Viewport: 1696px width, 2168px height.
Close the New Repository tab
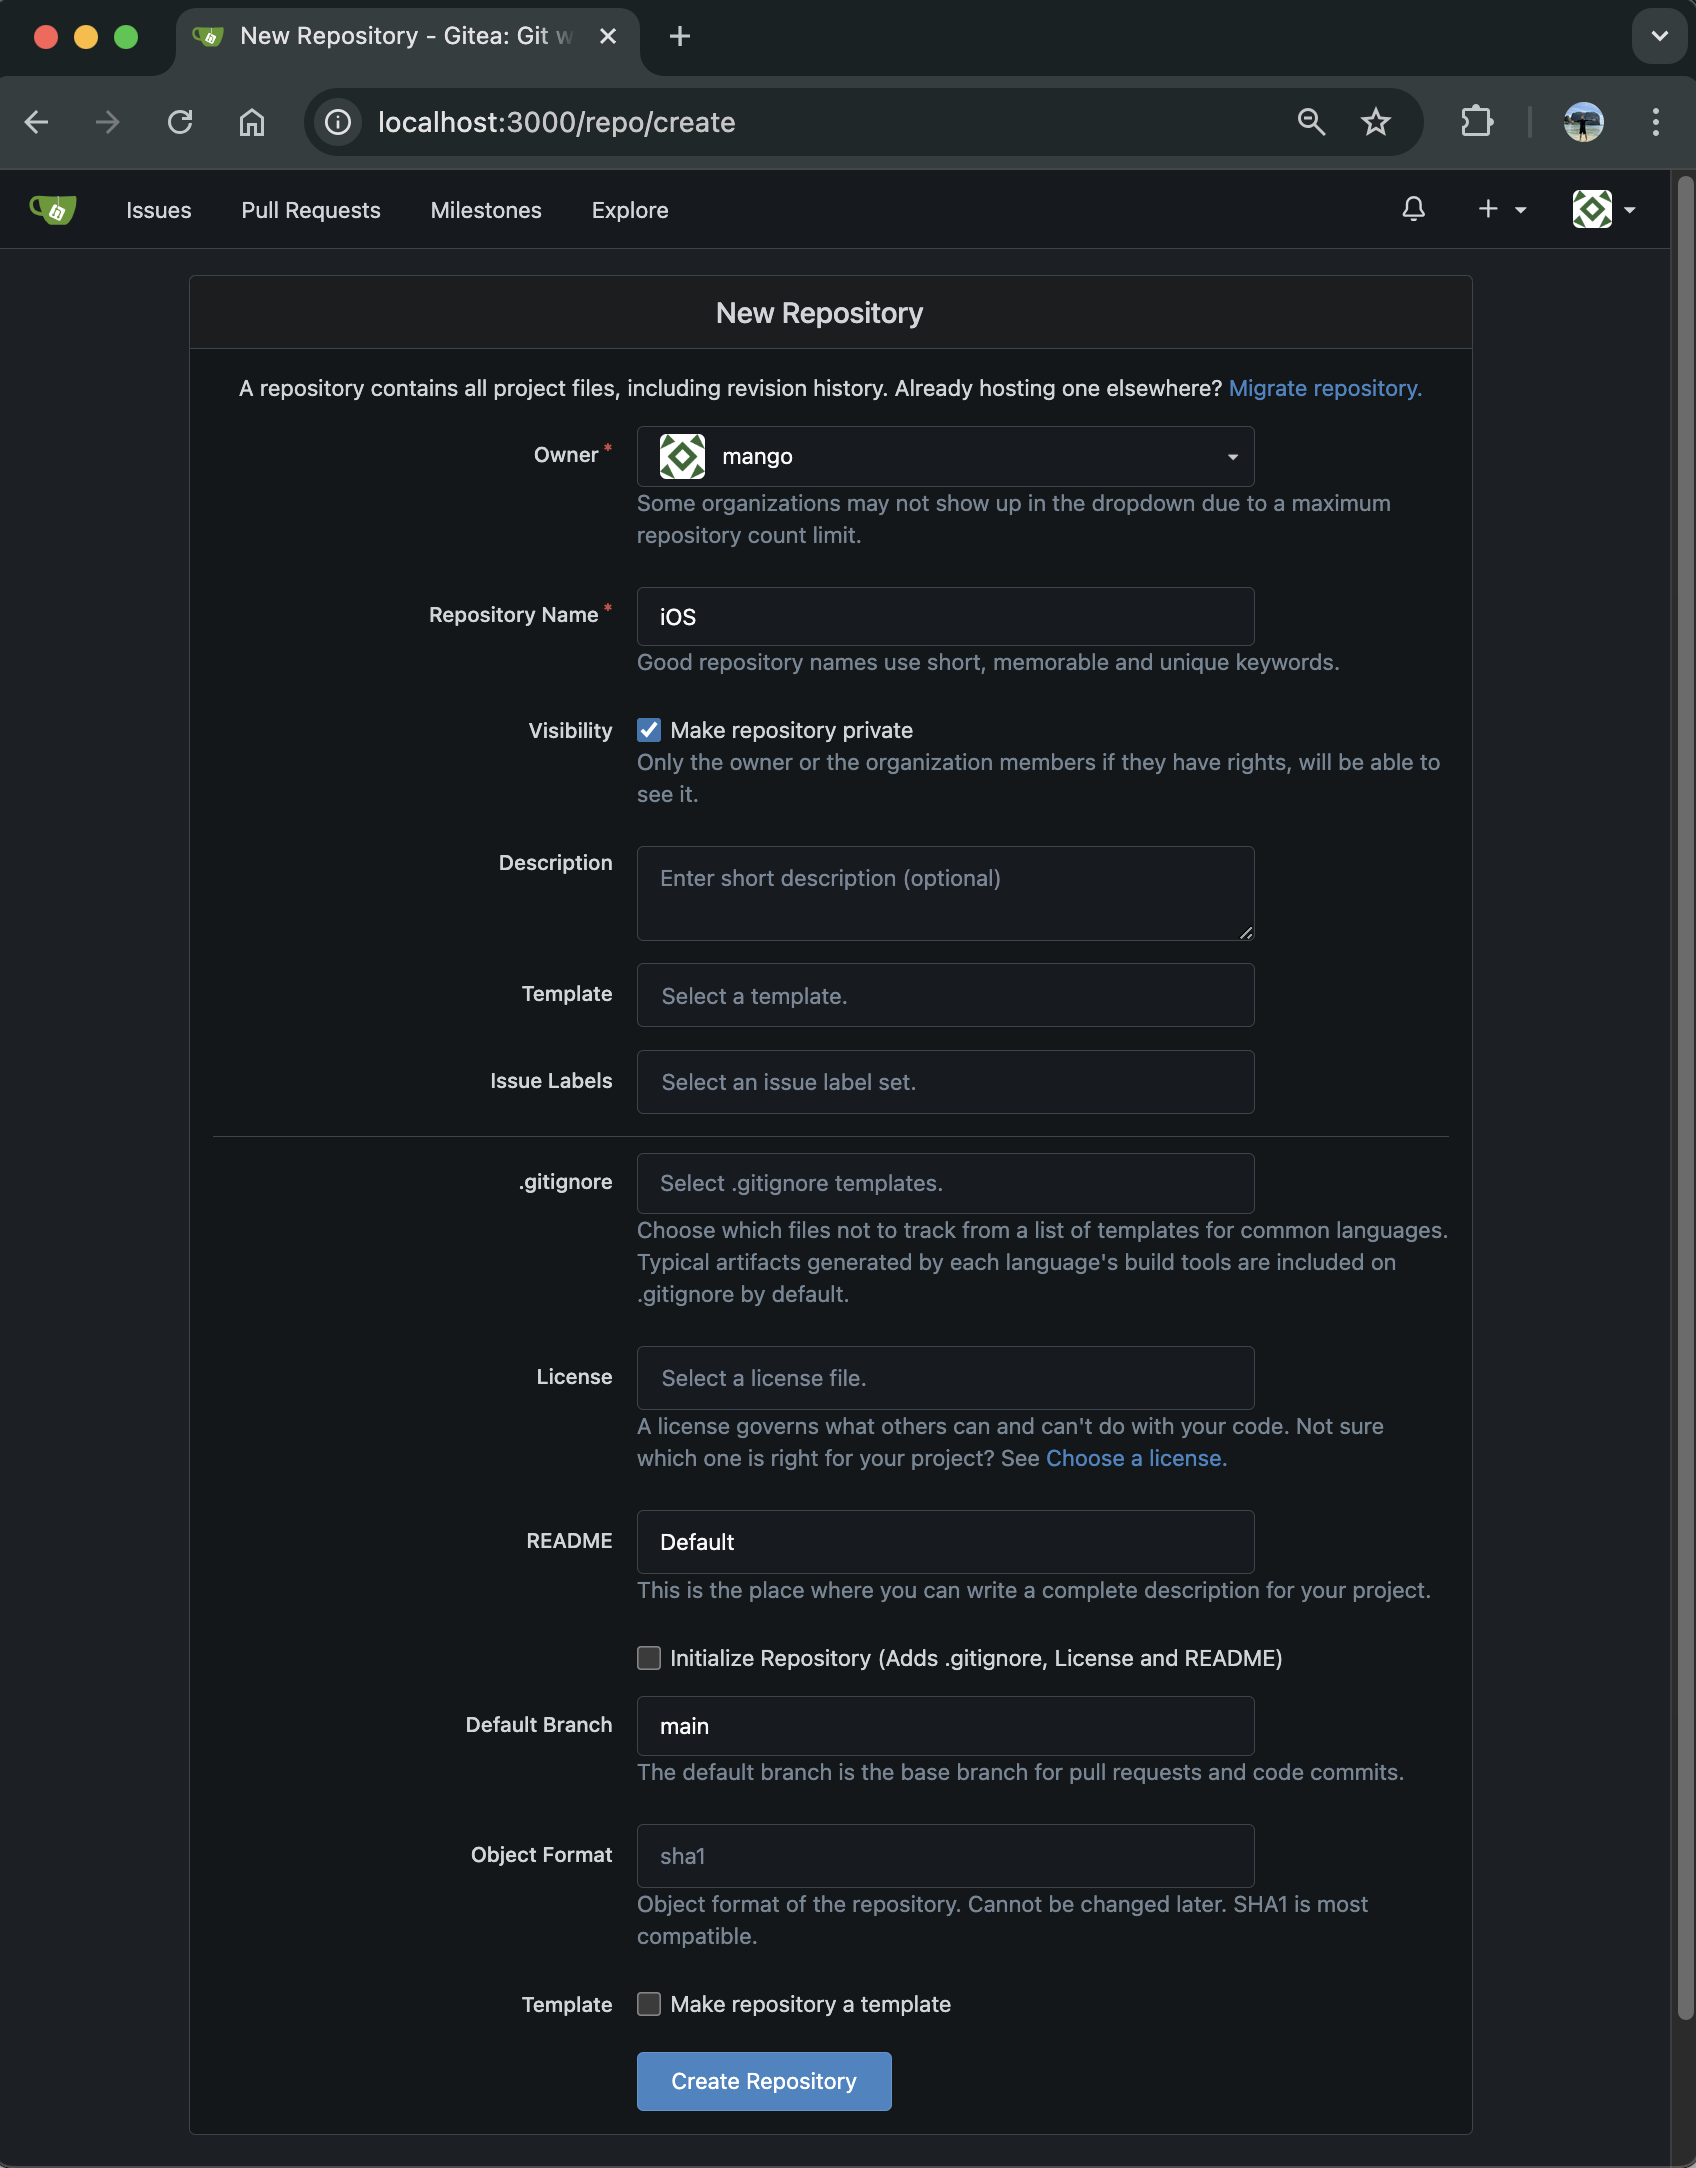click(608, 37)
